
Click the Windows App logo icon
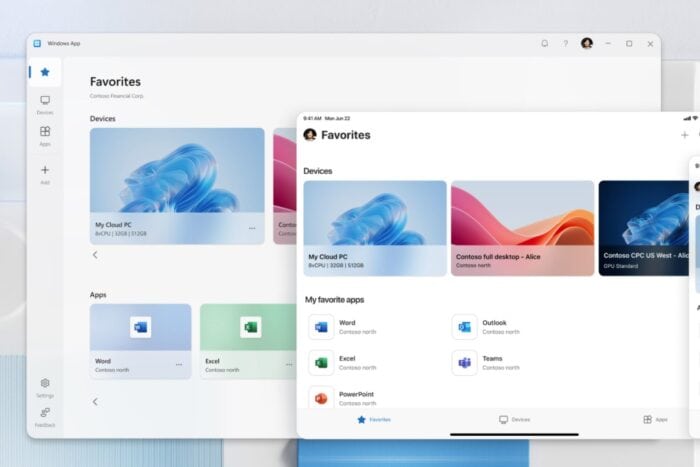[38, 43]
